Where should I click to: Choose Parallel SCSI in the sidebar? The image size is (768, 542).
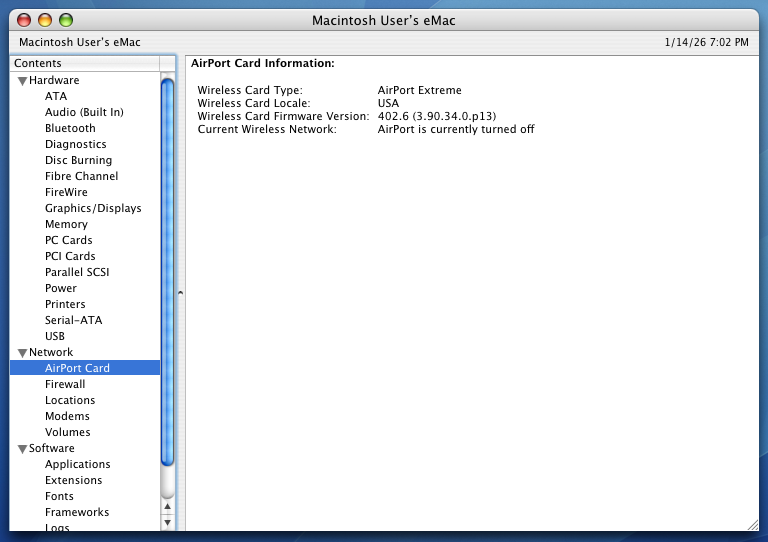click(x=77, y=272)
